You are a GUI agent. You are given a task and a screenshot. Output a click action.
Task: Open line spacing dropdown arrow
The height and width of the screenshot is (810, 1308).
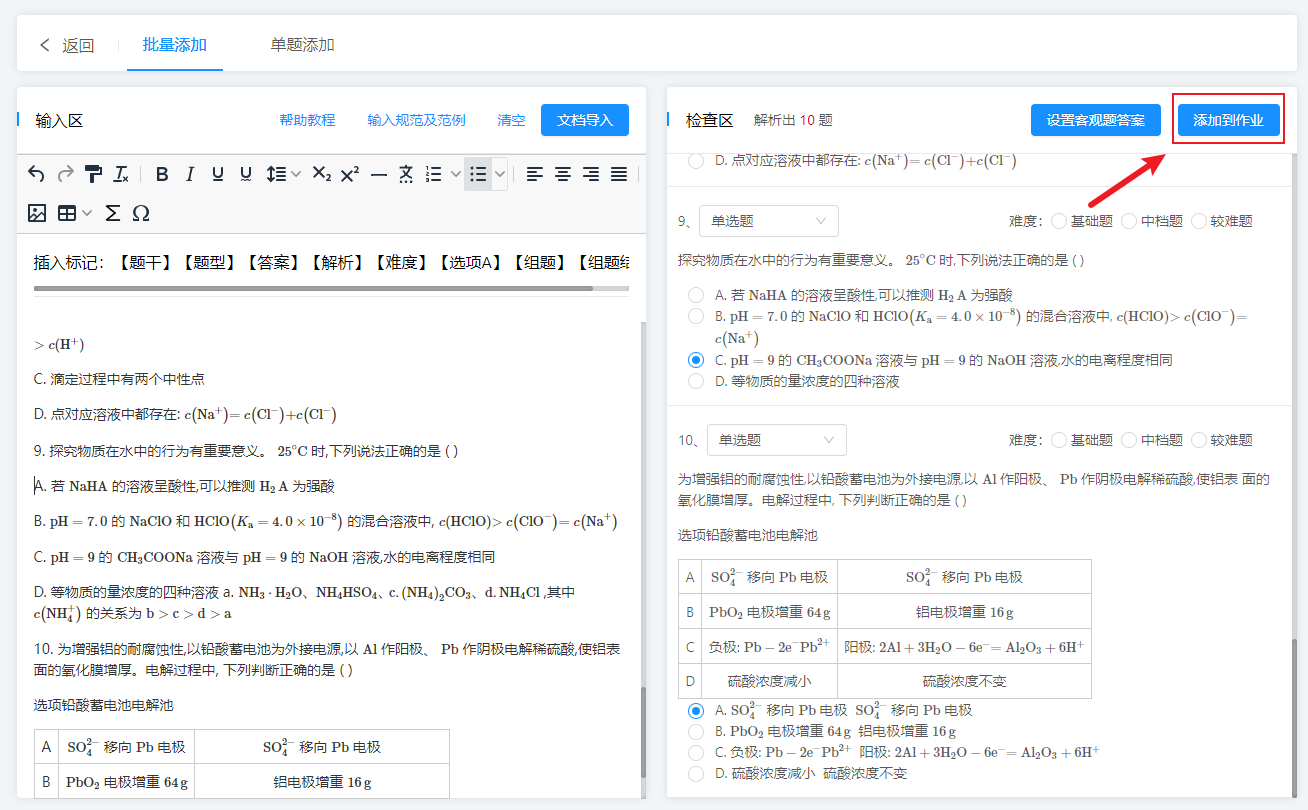click(x=296, y=174)
